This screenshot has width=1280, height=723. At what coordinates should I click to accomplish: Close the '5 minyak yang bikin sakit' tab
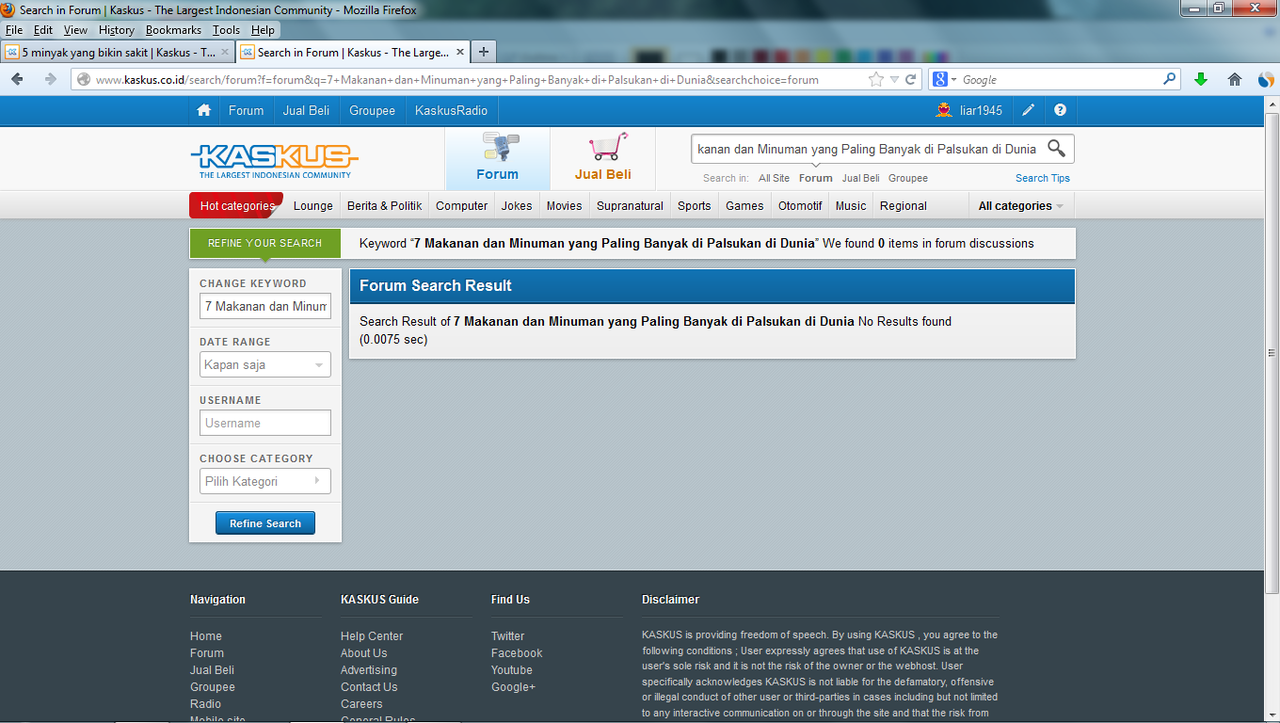pos(225,52)
